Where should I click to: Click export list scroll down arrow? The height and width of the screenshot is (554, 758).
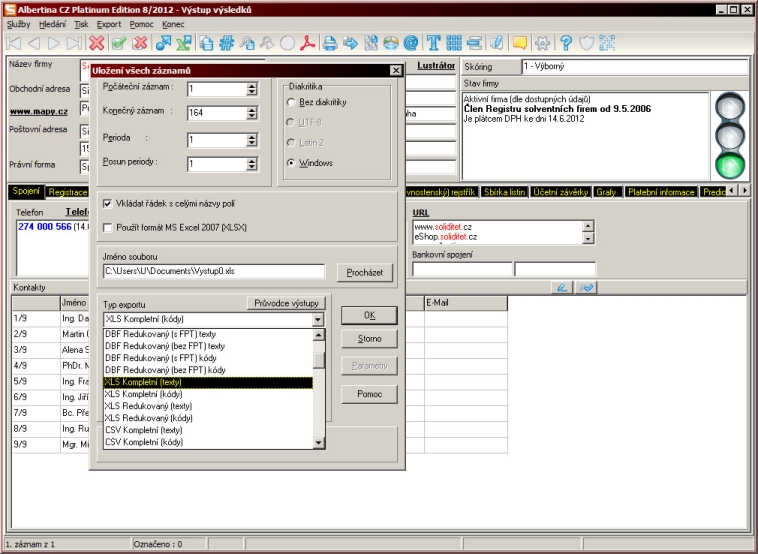[319, 442]
